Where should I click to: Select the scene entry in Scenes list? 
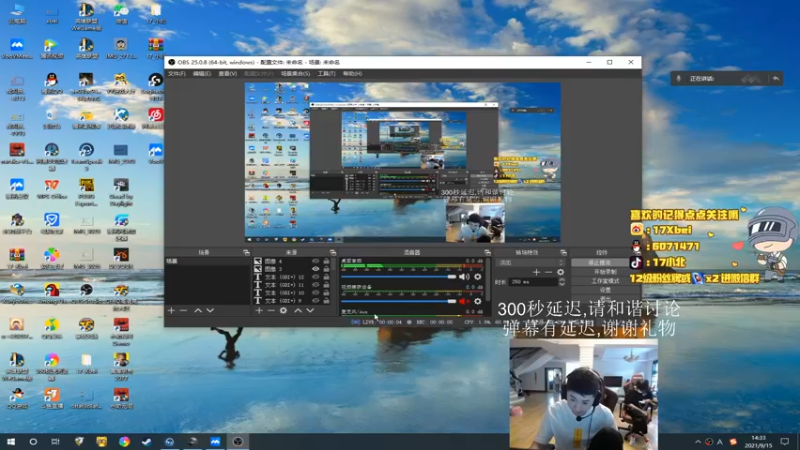pyautogui.click(x=207, y=261)
